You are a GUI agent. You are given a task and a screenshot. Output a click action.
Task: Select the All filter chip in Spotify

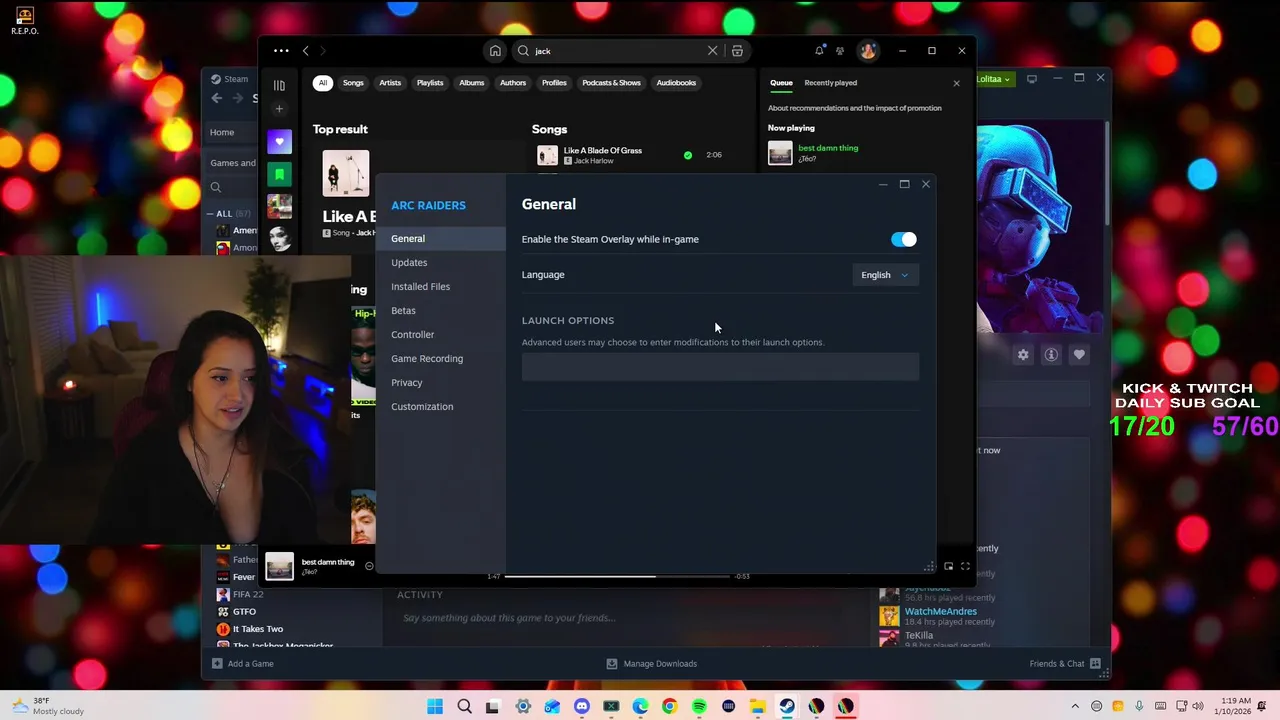pyautogui.click(x=323, y=83)
